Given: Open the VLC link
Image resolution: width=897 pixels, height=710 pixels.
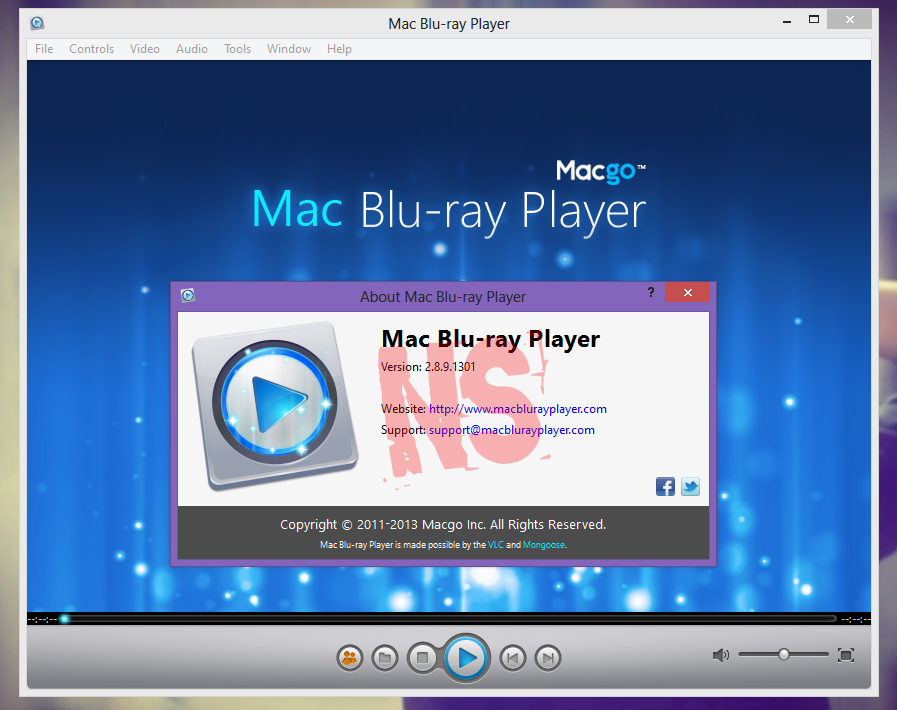Looking at the screenshot, I should (x=495, y=545).
